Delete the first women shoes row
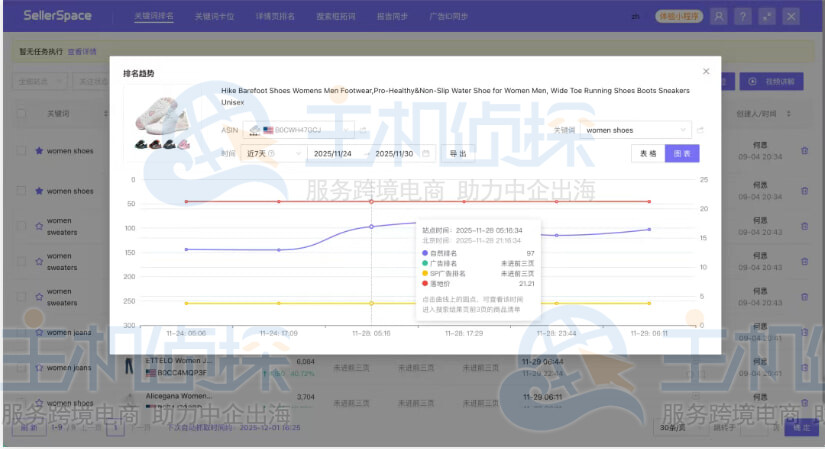 tap(804, 151)
